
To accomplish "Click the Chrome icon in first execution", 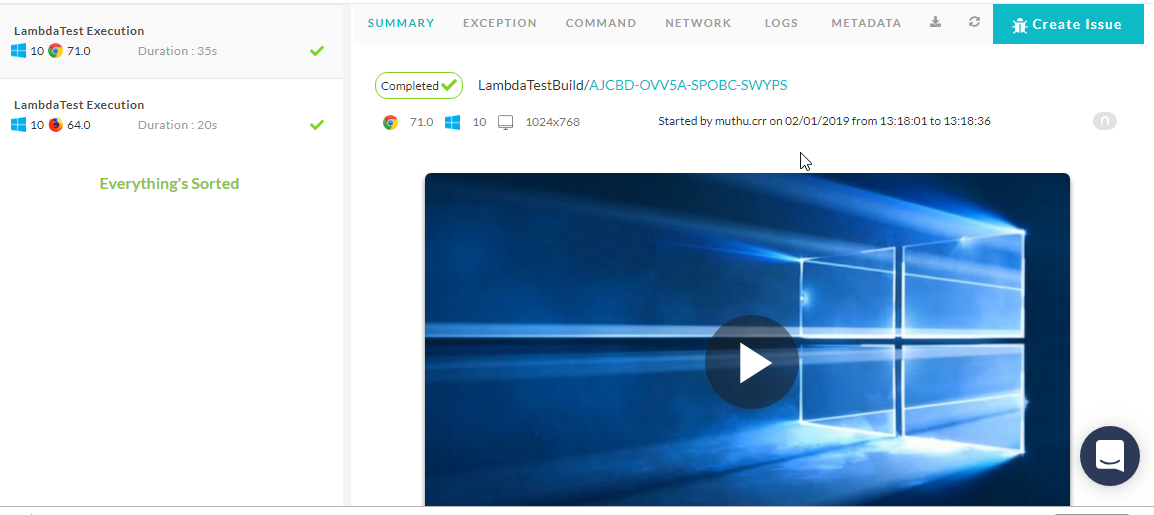I will pos(55,51).
